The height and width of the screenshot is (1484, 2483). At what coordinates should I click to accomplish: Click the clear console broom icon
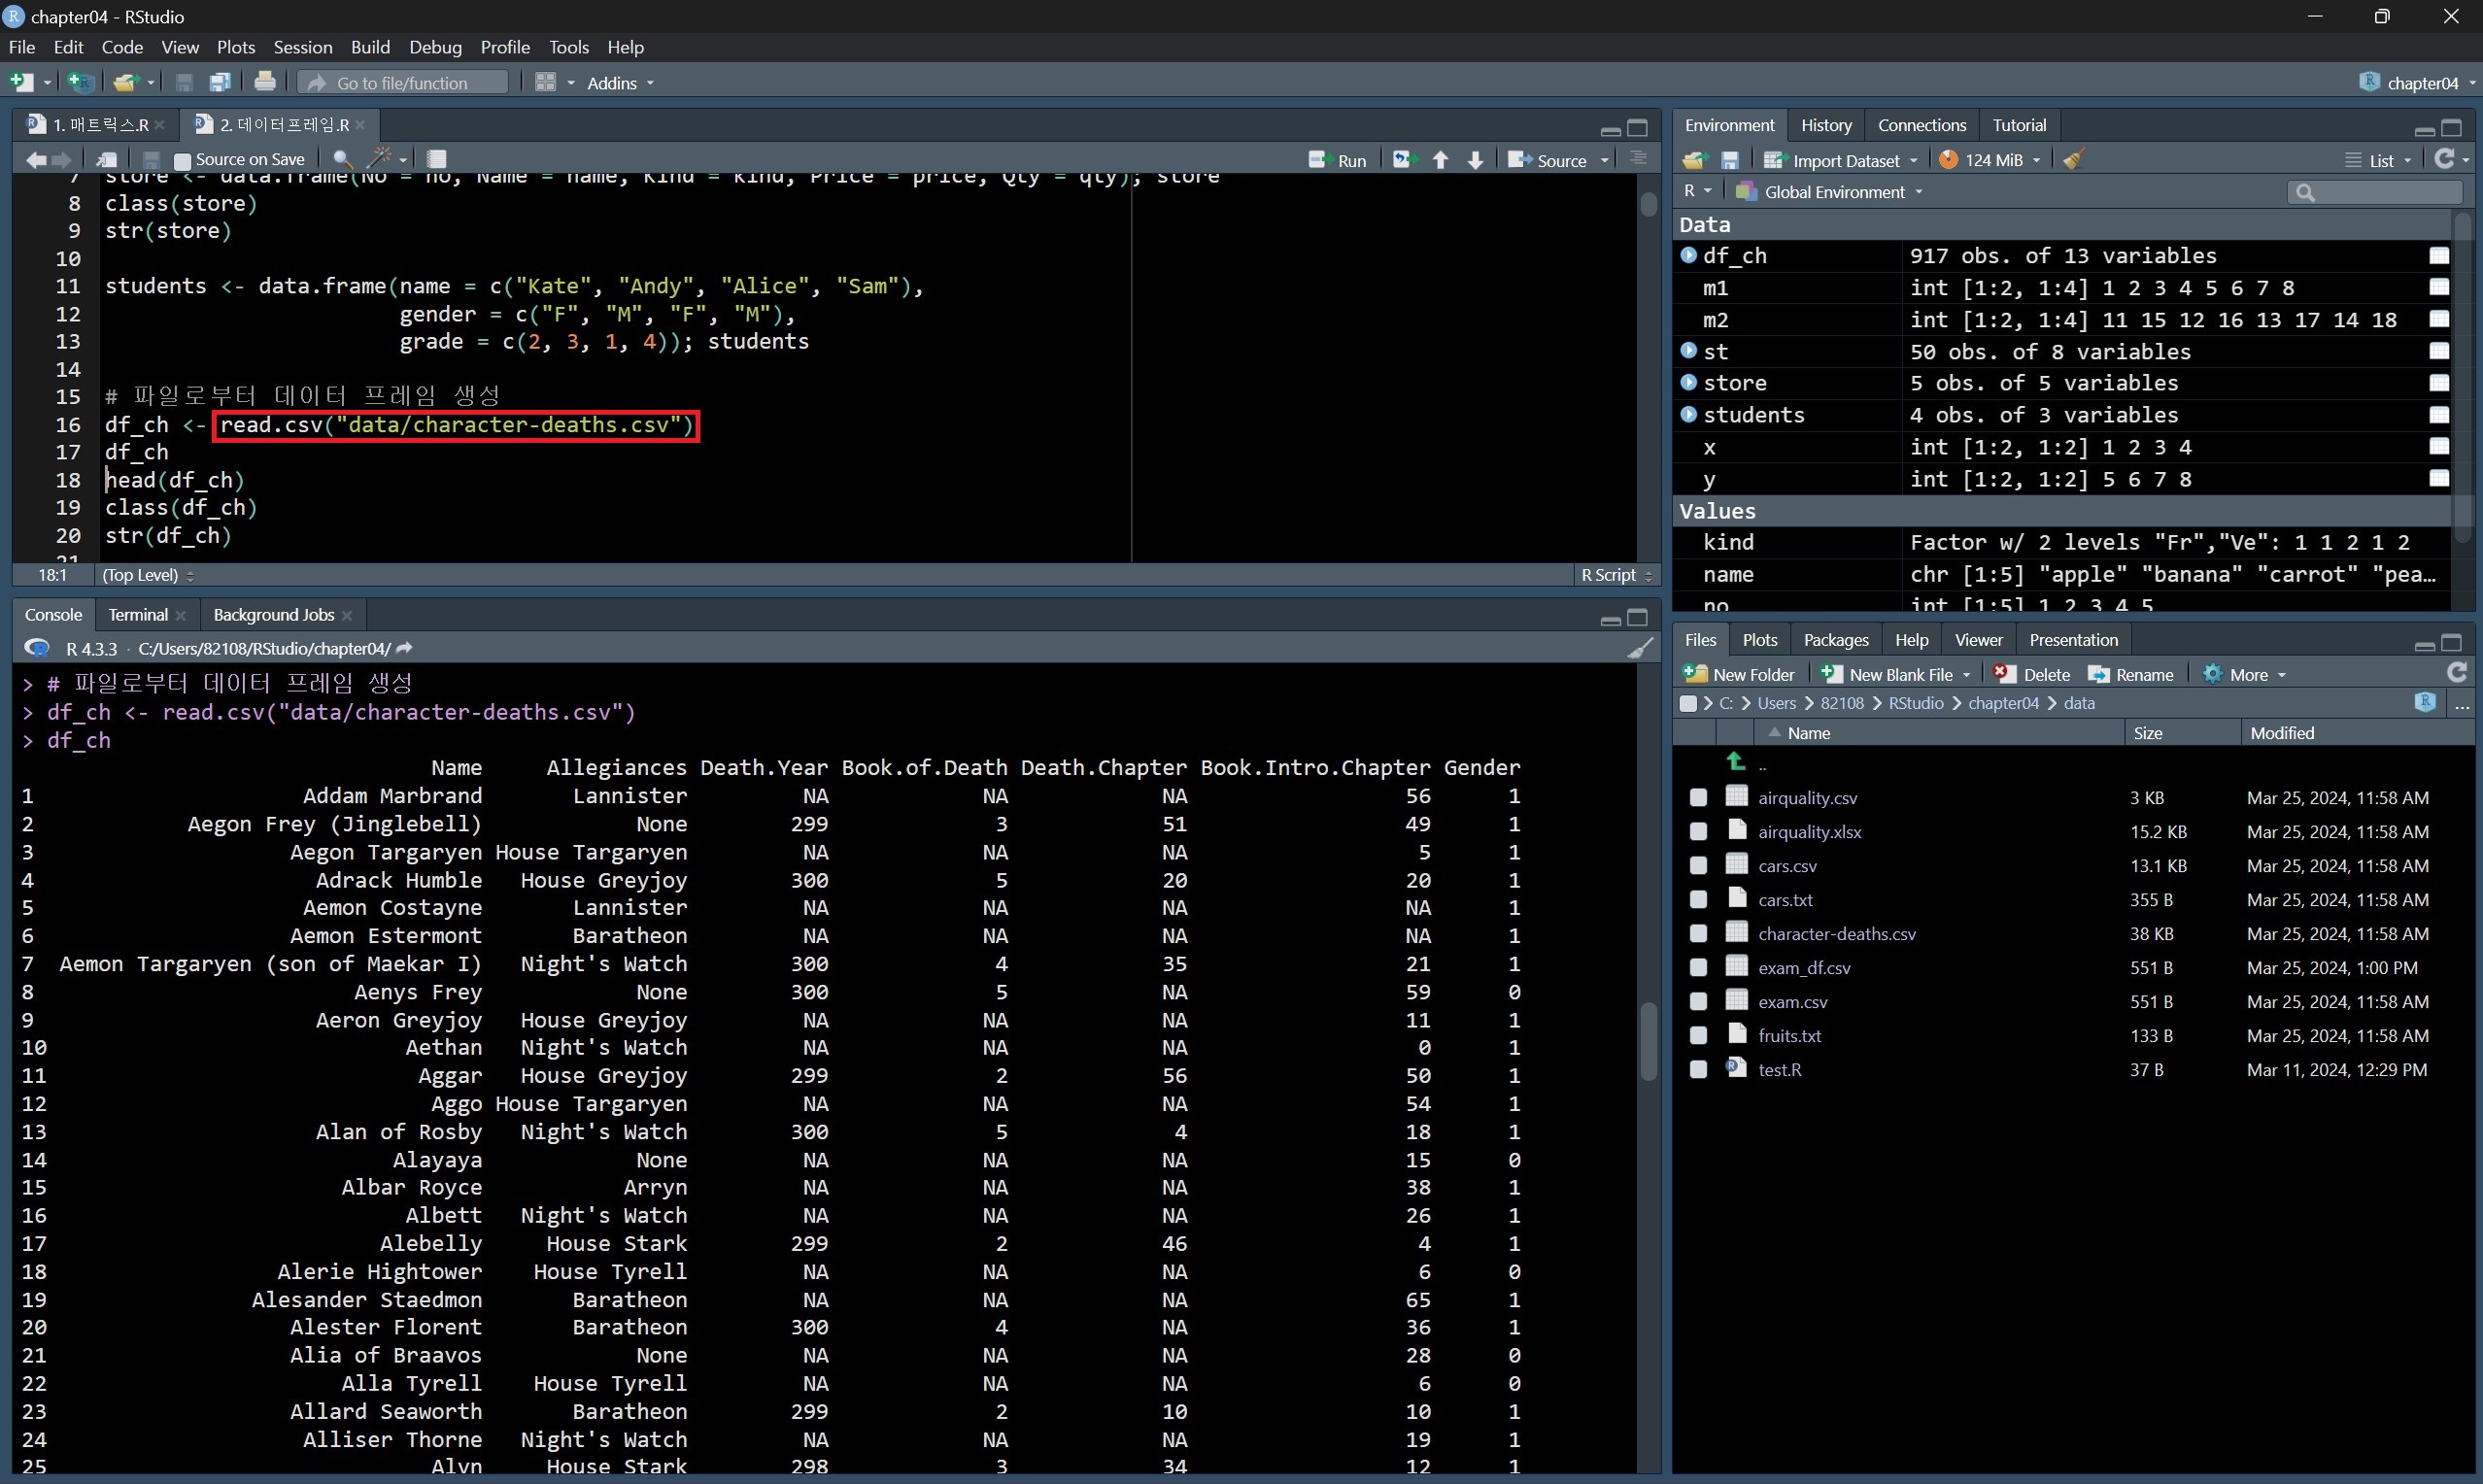(x=1639, y=649)
